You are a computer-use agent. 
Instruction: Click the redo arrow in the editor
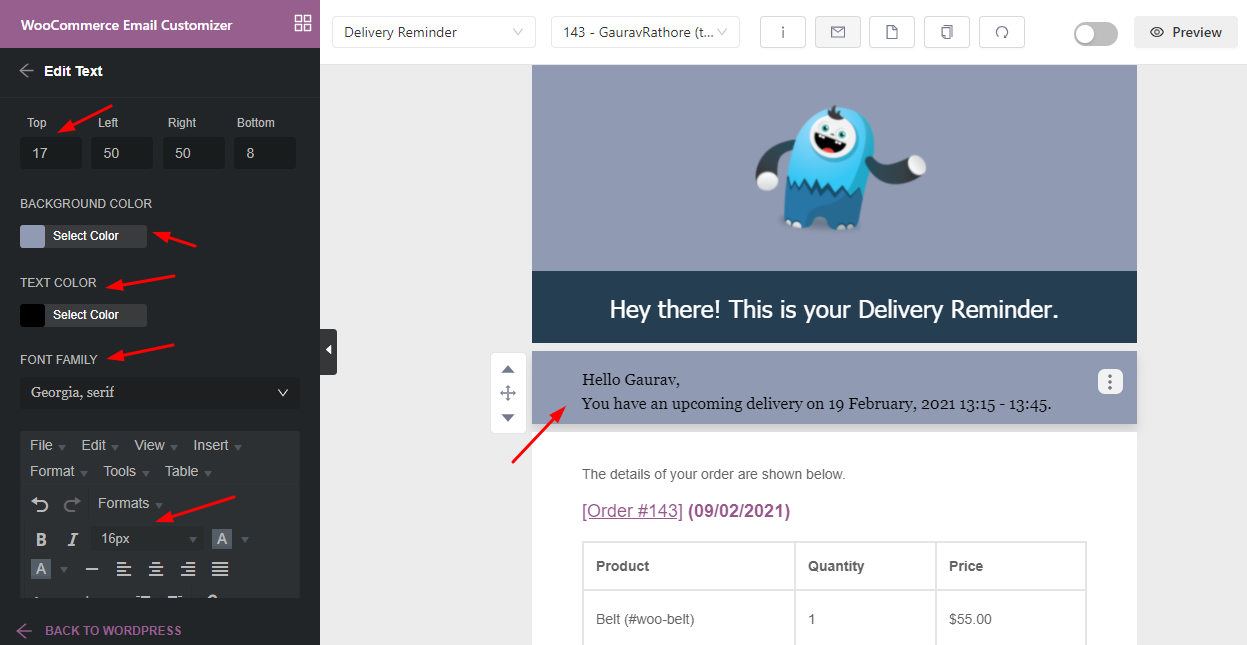[72, 505]
